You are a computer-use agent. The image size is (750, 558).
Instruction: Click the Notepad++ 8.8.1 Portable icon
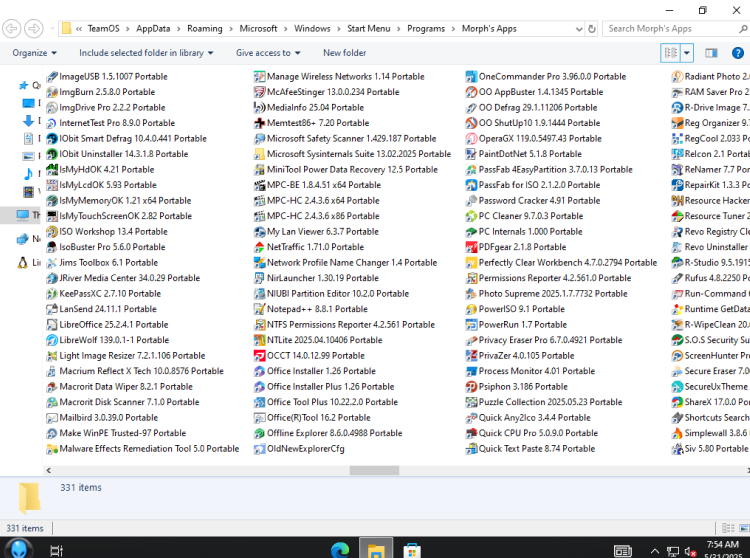(259, 309)
